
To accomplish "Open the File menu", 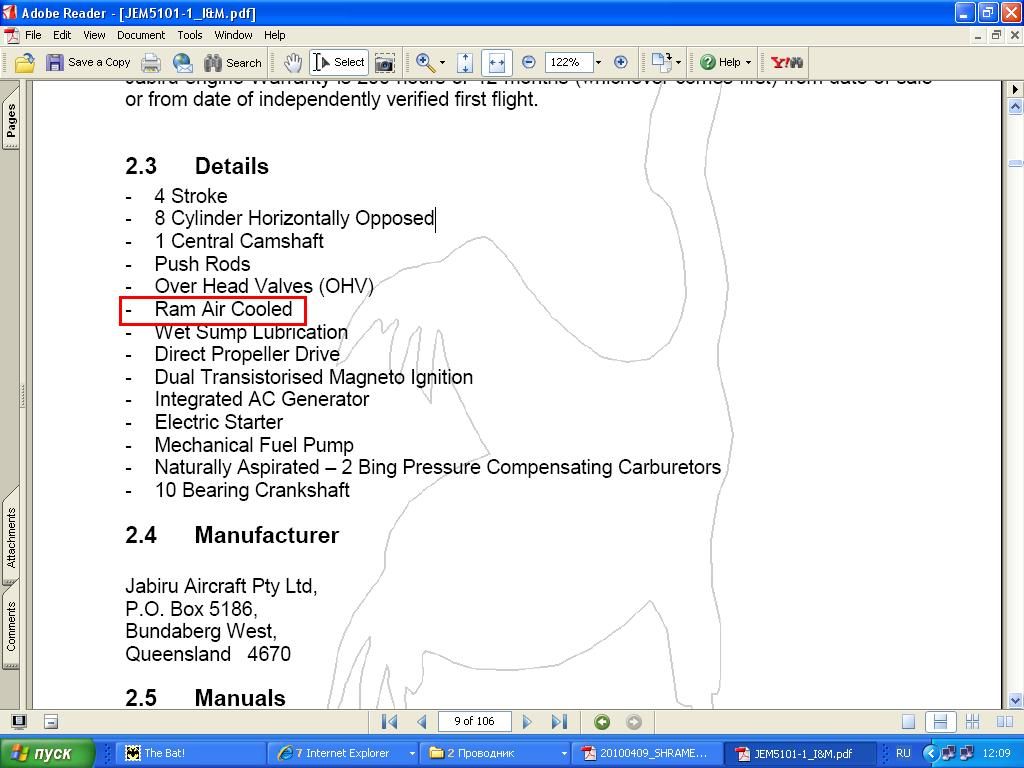I will [33, 35].
